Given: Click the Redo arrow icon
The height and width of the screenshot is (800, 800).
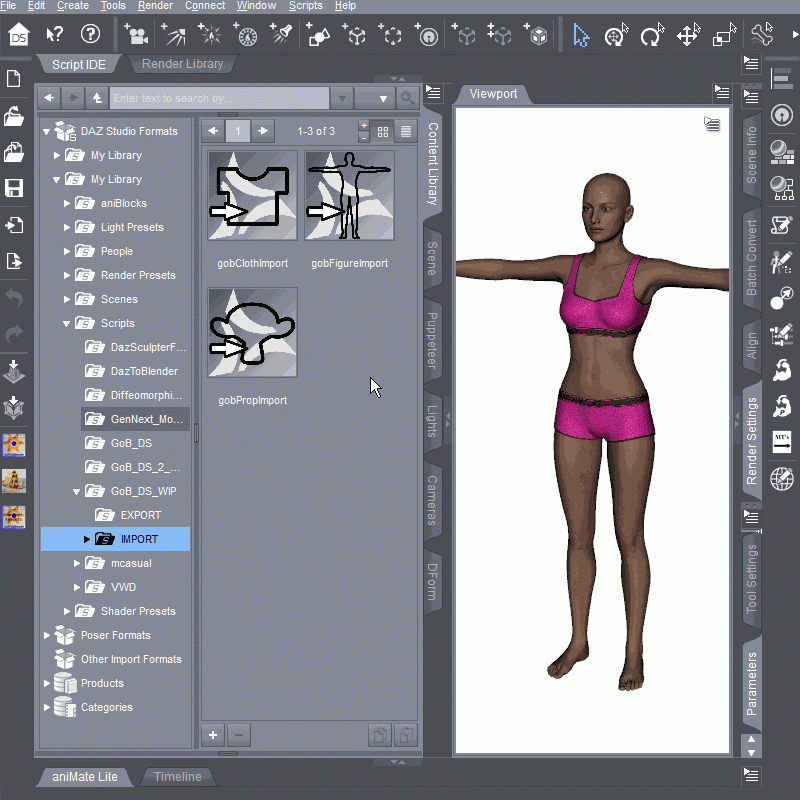Looking at the screenshot, I should click(14, 334).
